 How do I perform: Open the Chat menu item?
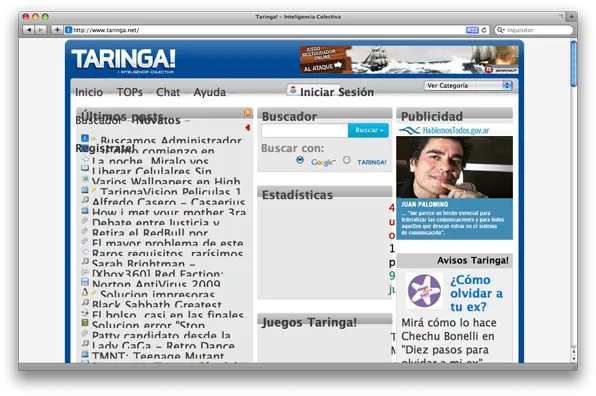pos(168,92)
